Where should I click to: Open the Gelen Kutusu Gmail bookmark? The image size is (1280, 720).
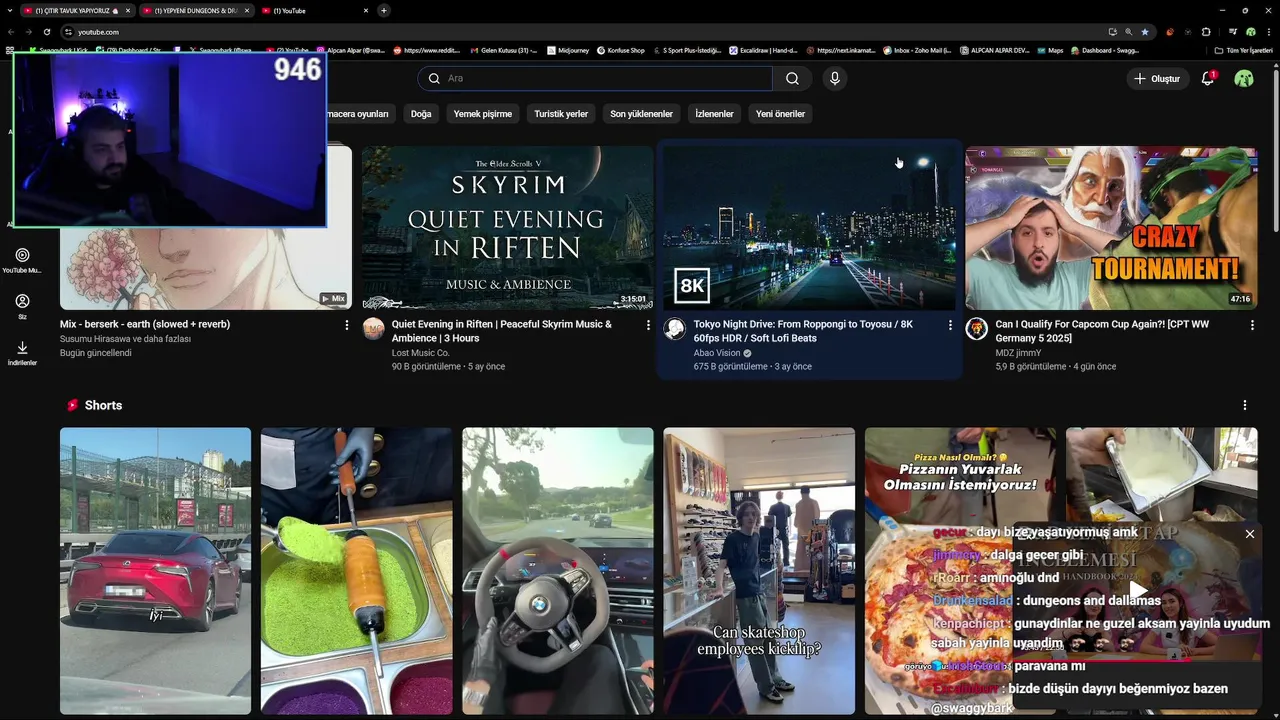[503, 50]
